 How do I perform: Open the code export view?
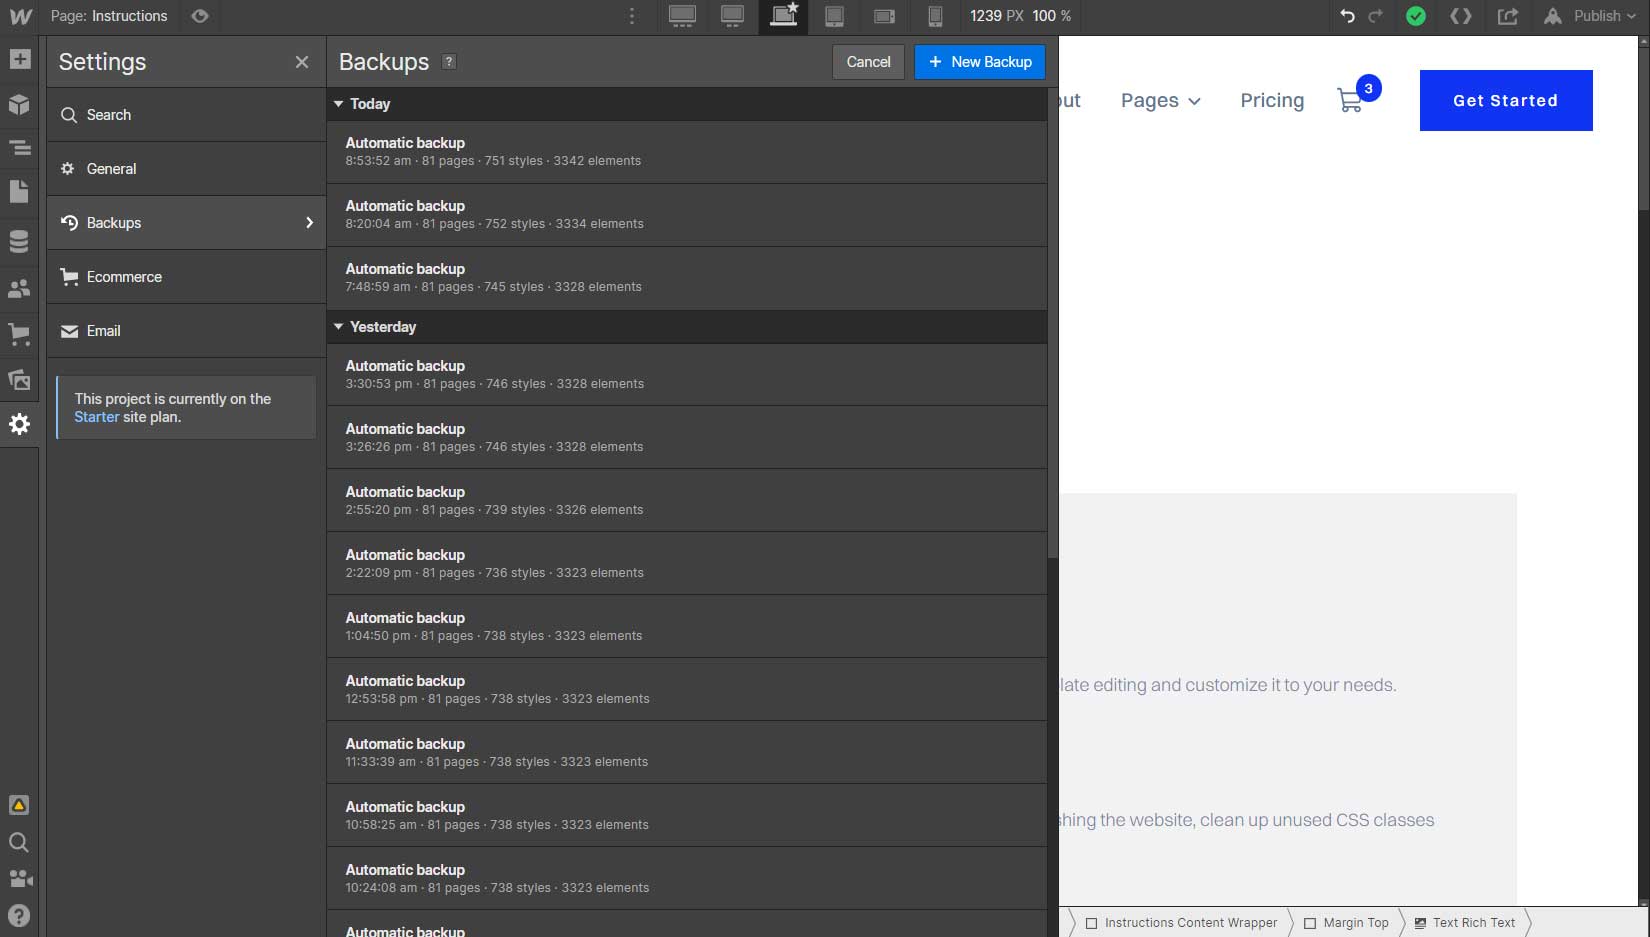[x=1460, y=16]
